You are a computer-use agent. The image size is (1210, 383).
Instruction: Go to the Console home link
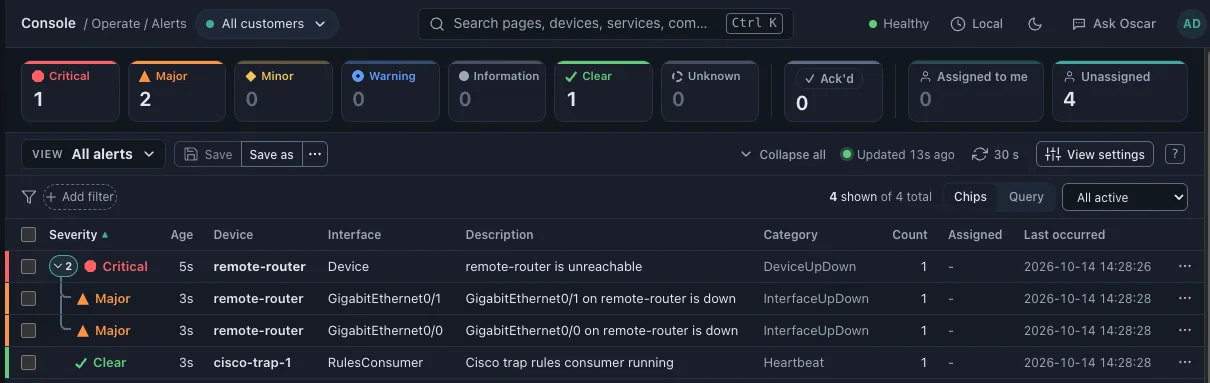point(48,23)
